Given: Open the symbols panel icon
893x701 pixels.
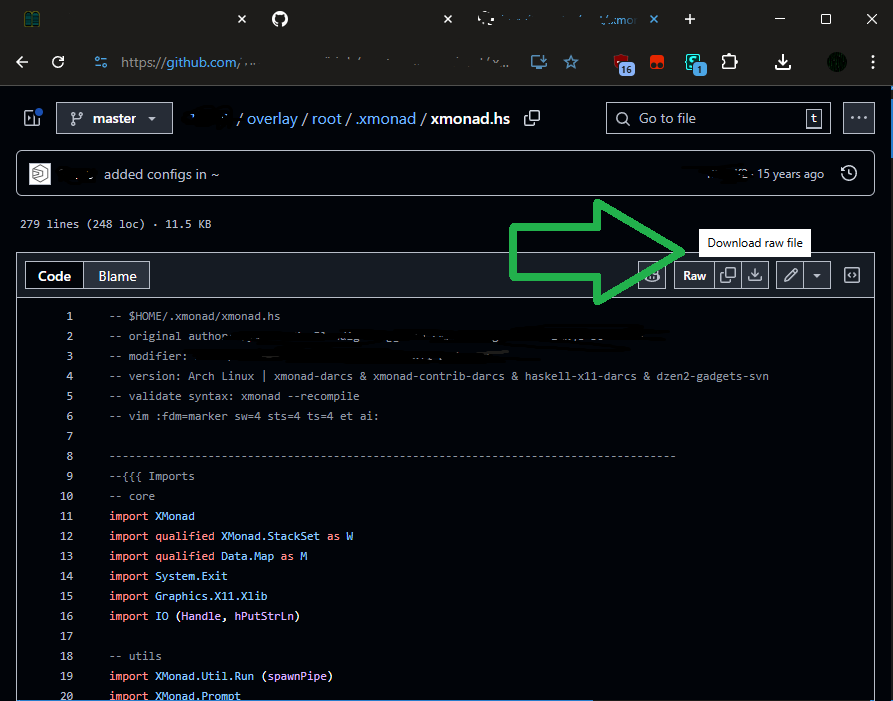Looking at the screenshot, I should click(x=852, y=275).
